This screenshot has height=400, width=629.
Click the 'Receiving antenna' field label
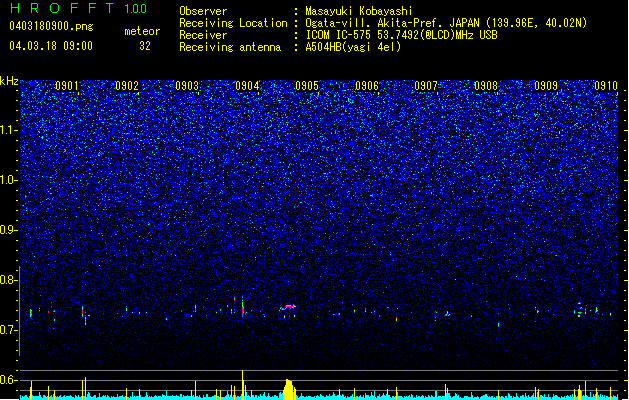point(230,47)
